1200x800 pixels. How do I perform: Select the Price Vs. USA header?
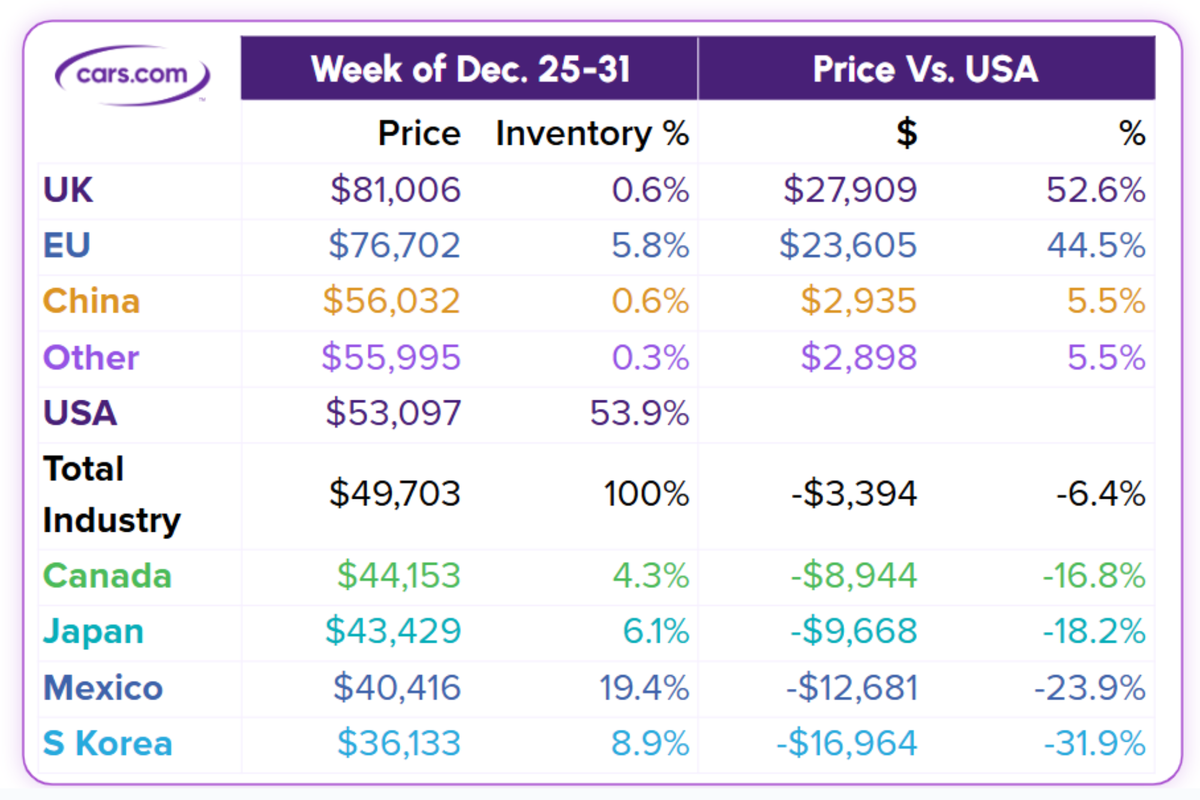(x=925, y=69)
